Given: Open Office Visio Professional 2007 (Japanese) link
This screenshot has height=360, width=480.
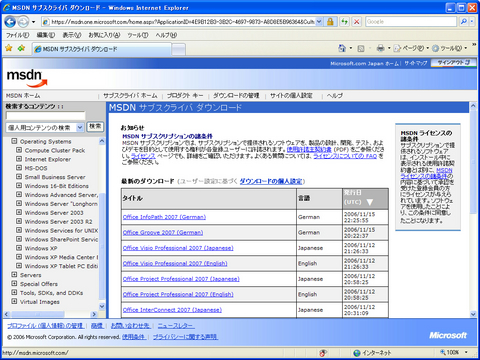Looking at the screenshot, I should [x=178, y=248].
